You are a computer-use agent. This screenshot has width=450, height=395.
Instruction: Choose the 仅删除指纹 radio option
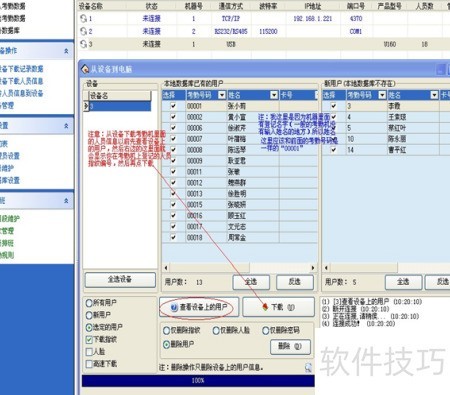(167, 331)
